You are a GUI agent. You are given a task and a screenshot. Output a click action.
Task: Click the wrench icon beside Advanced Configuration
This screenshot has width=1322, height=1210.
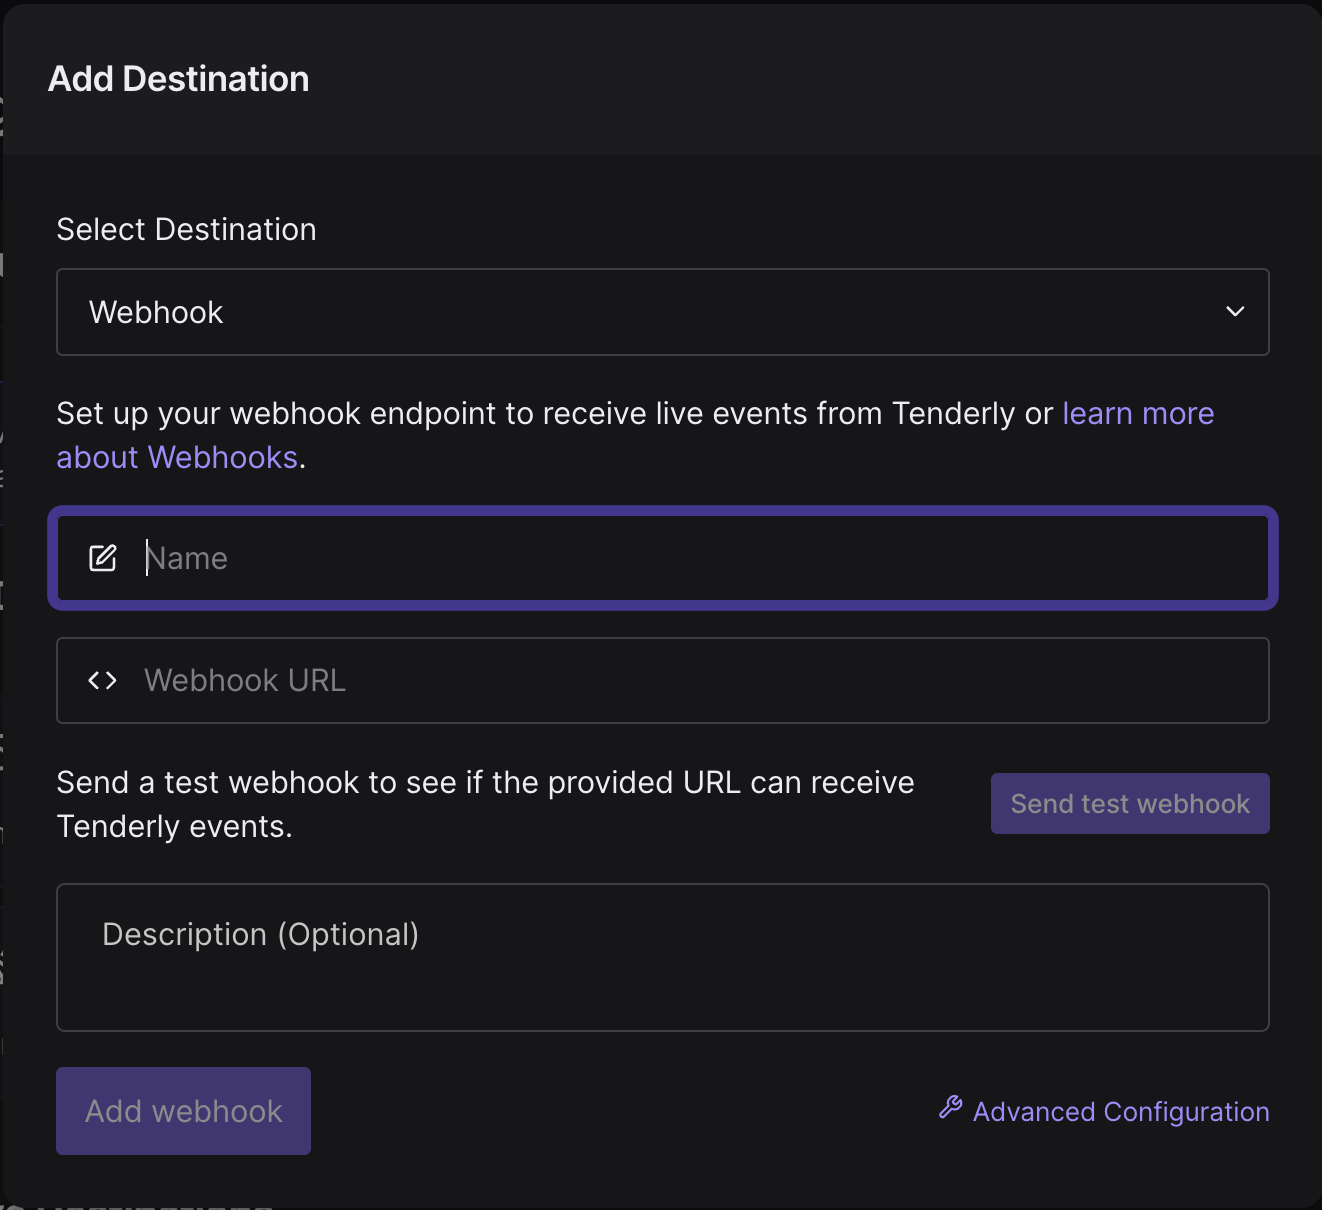click(950, 1107)
